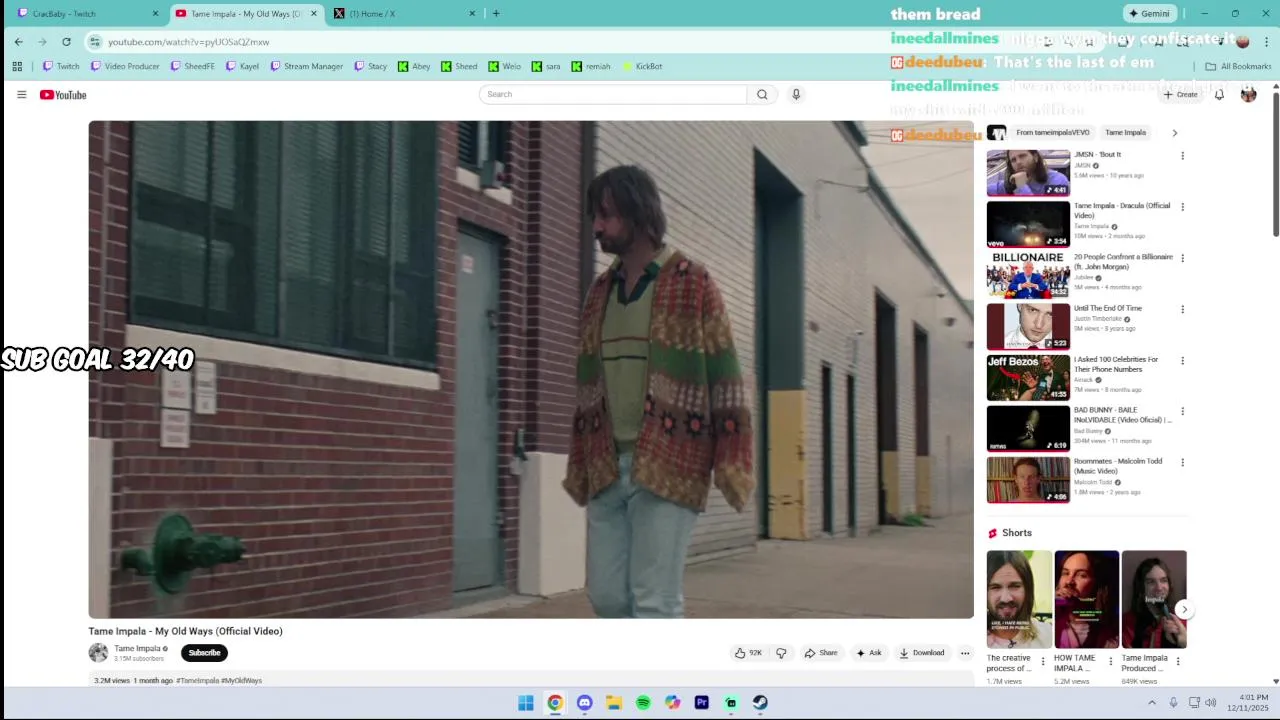The height and width of the screenshot is (720, 1280).
Task: Dislike the video with thumbs down
Action: click(x=781, y=653)
